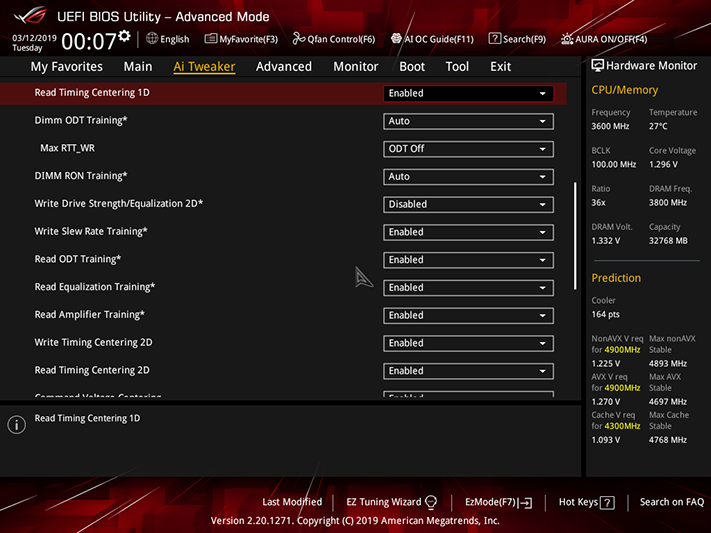Screen dimensions: 711x533
Task: Click the Hot Keys question mark icon
Action: 607,503
